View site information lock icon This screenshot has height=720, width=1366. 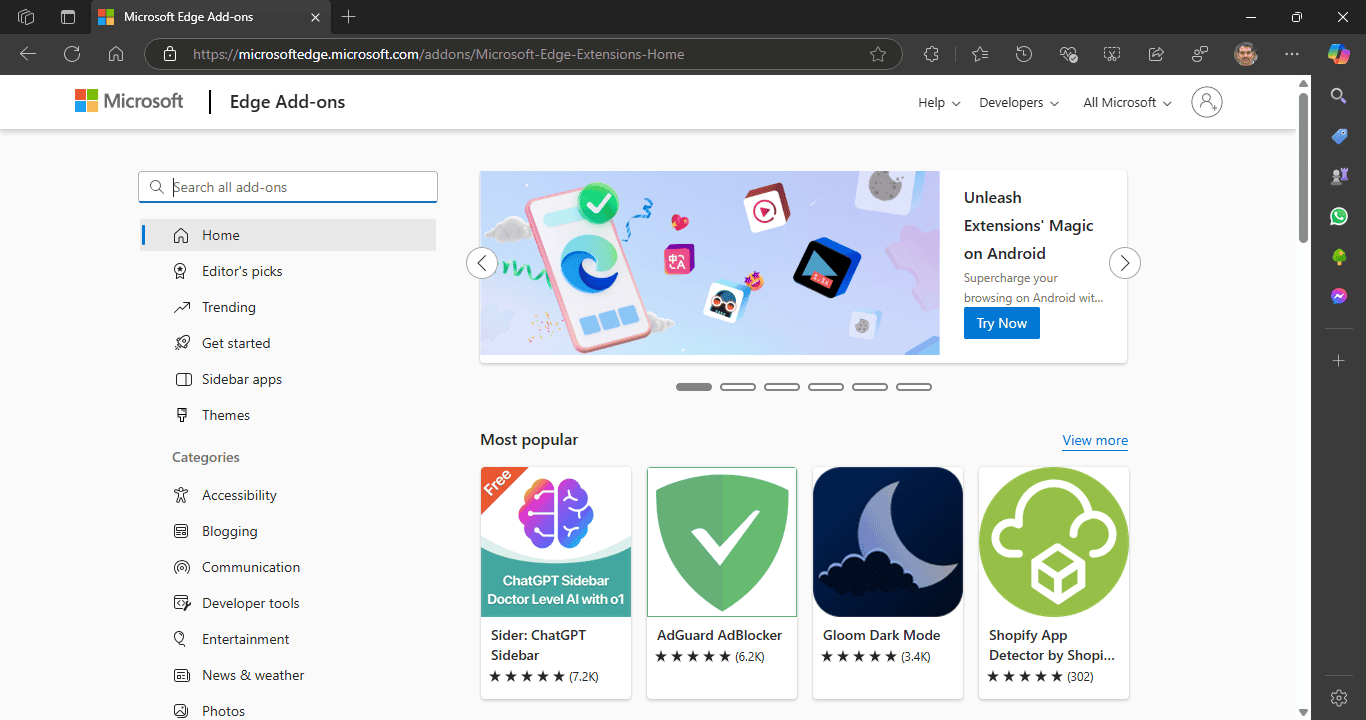point(170,54)
